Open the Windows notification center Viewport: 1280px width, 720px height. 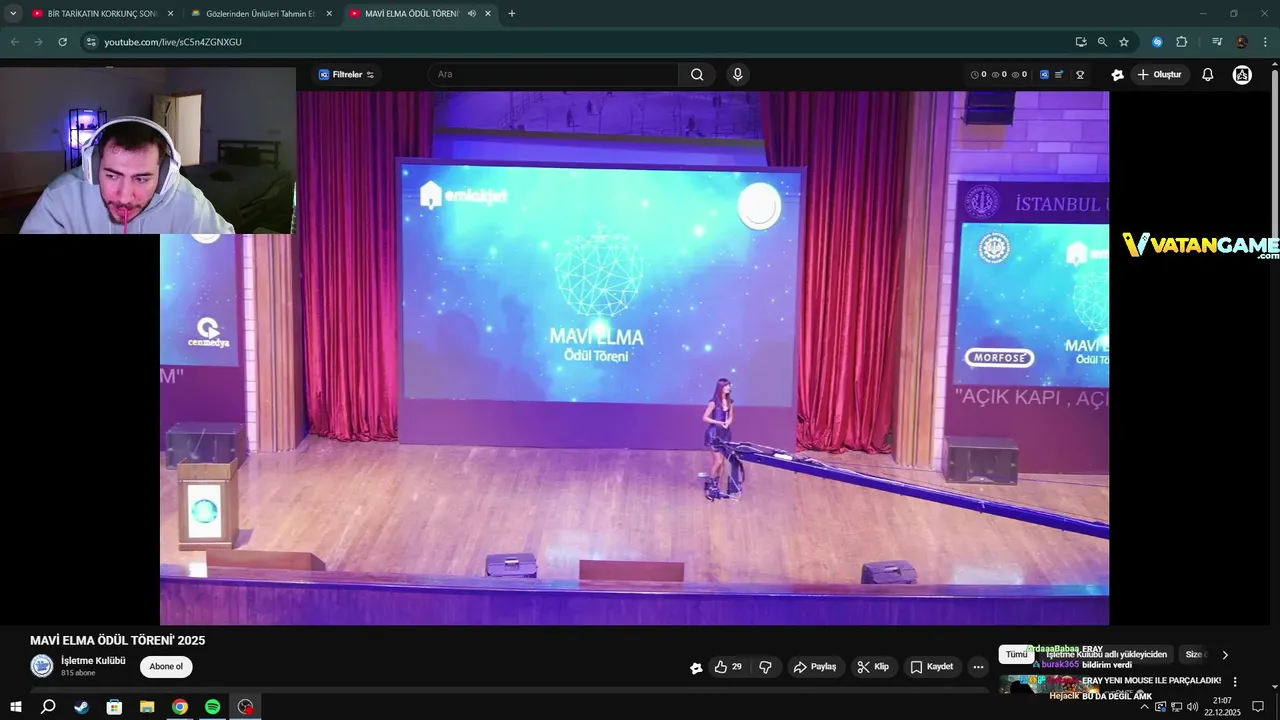(x=1258, y=707)
